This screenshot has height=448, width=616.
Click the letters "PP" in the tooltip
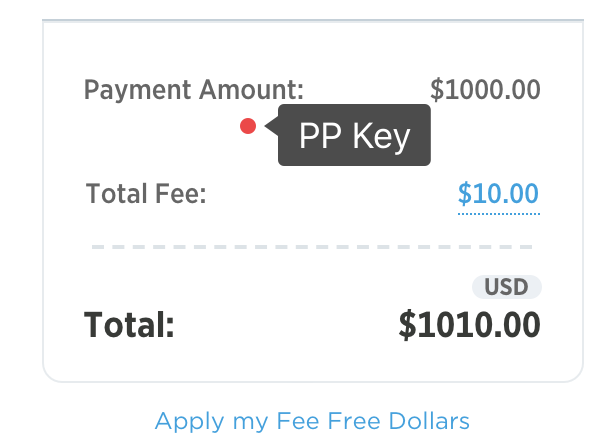[x=321, y=135]
